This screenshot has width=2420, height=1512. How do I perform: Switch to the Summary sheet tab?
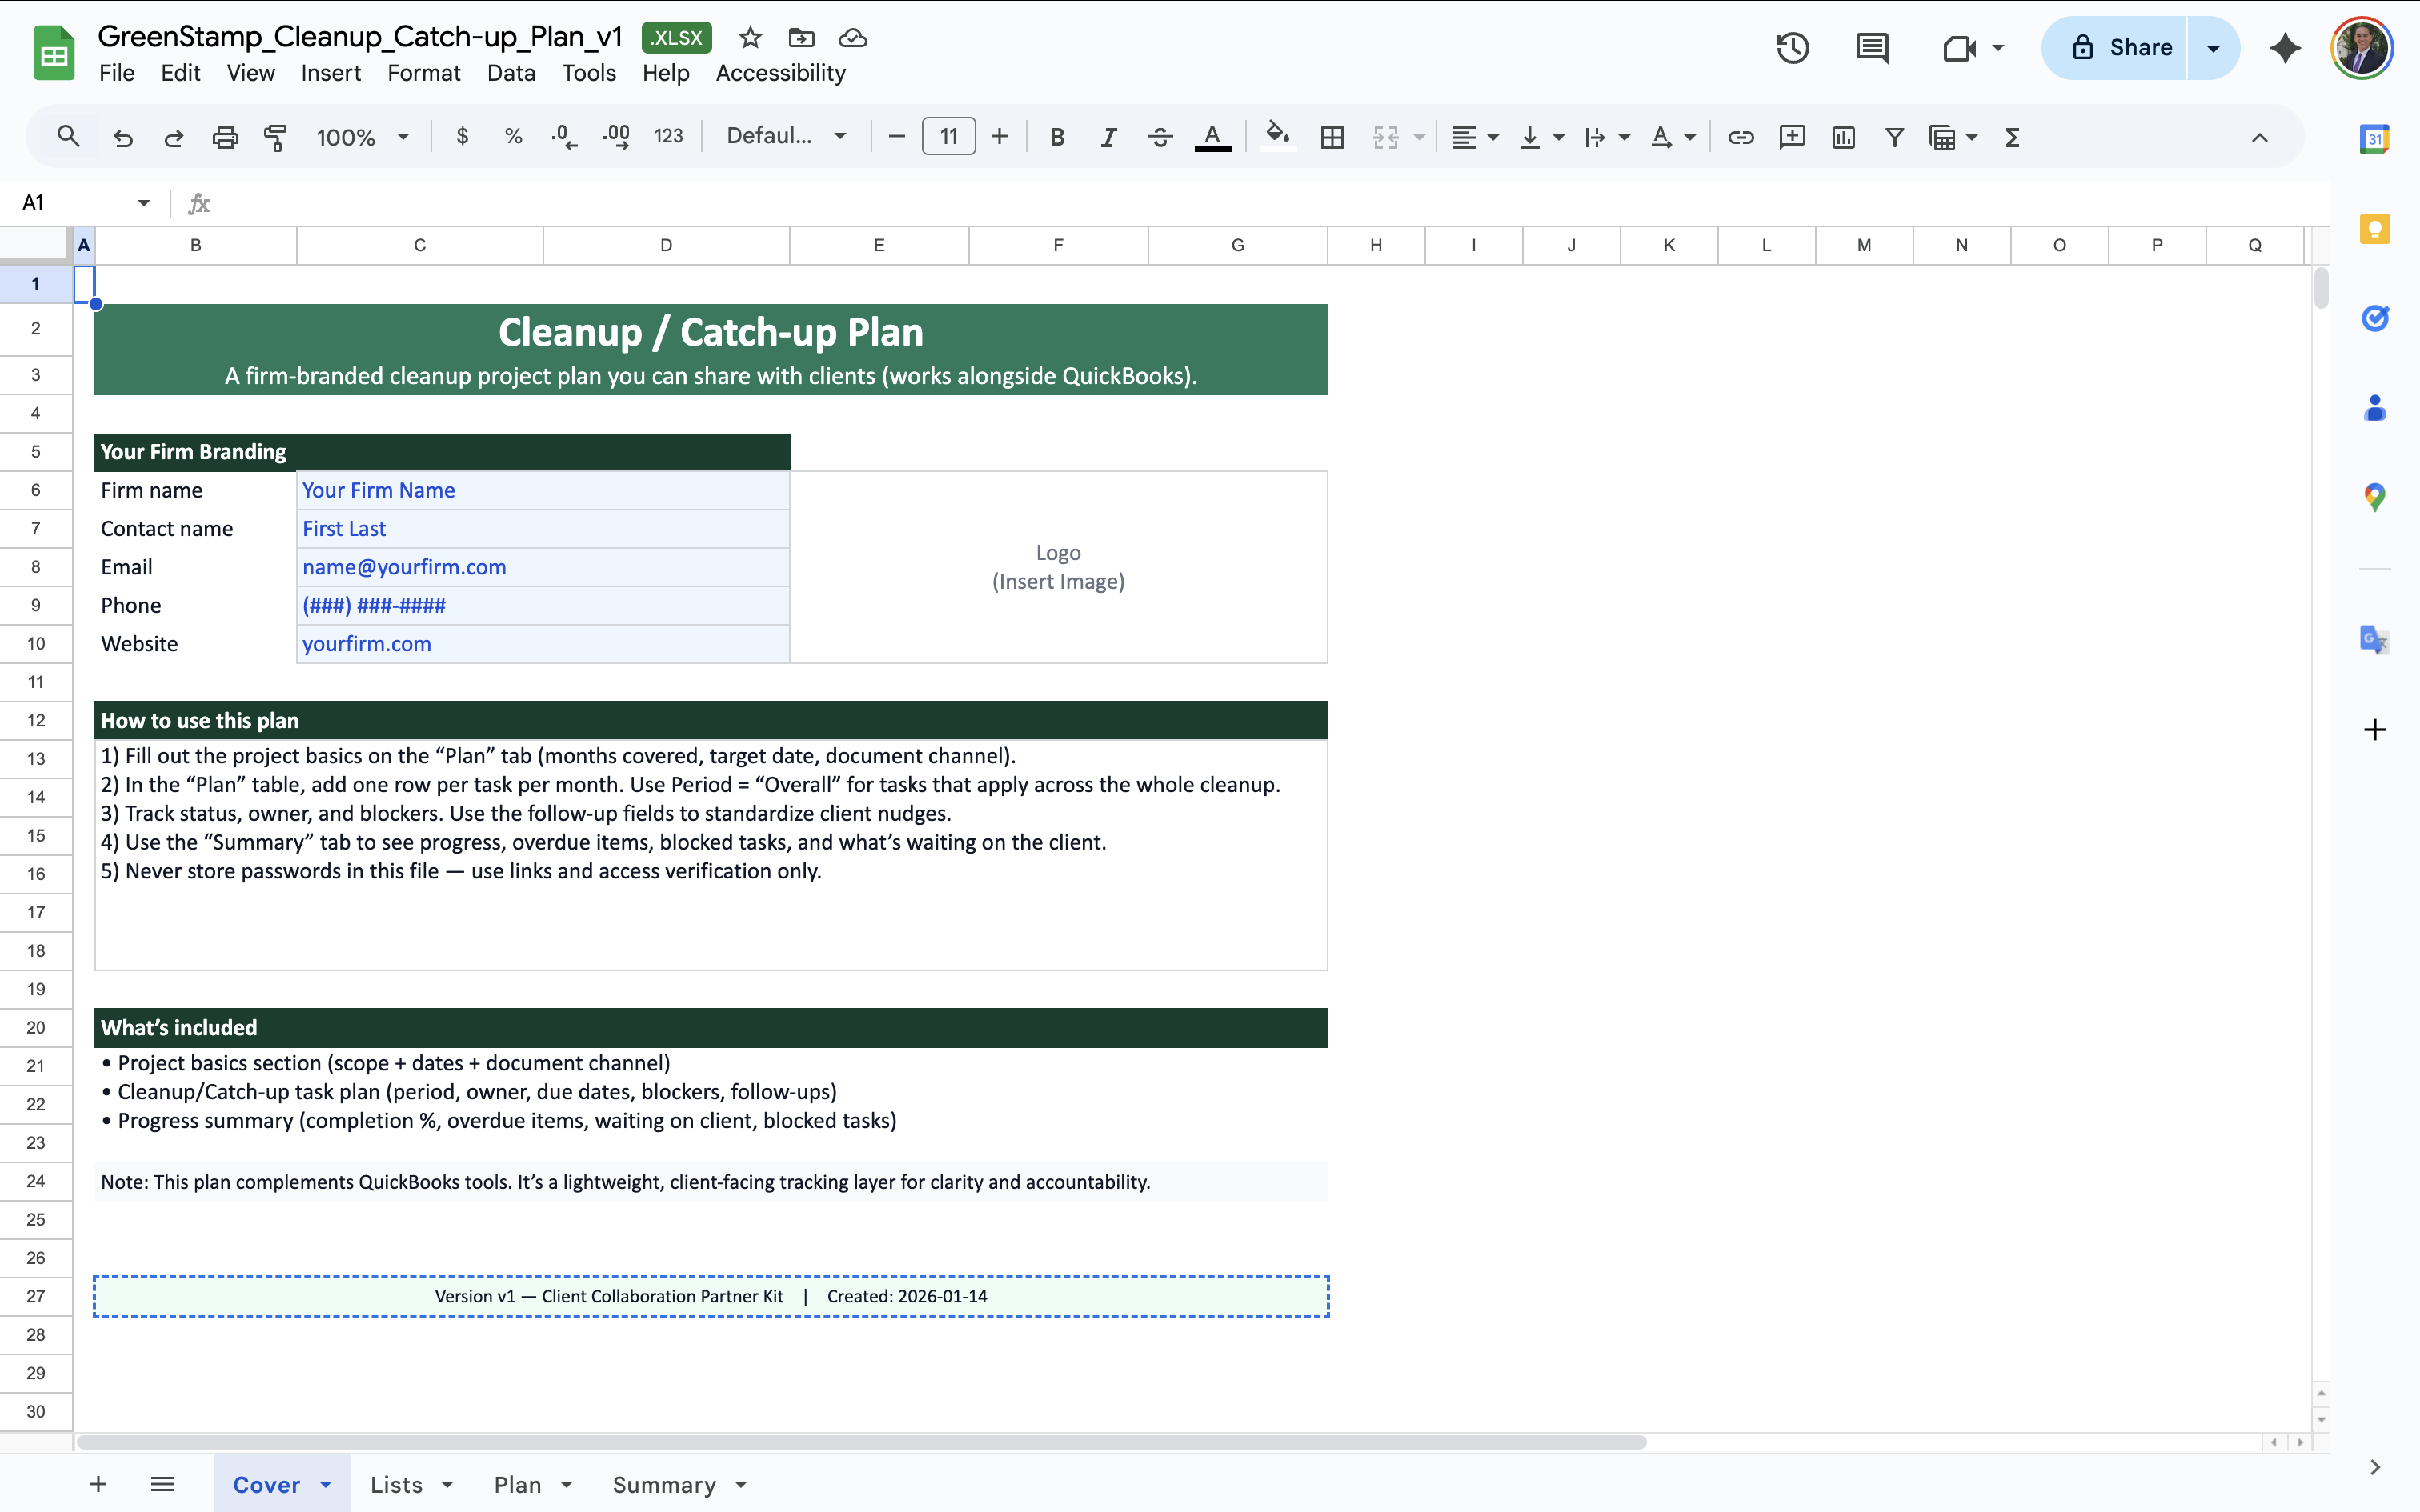click(666, 1485)
